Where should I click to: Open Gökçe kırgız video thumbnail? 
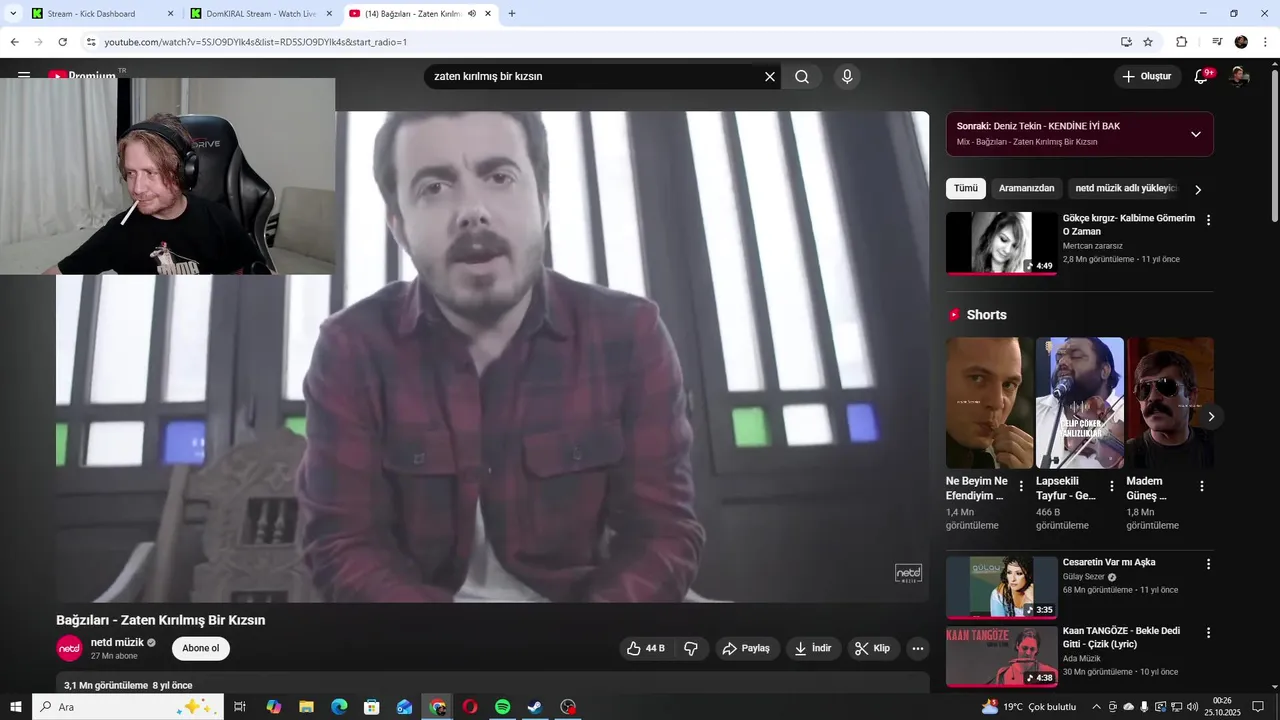[x=1001, y=243]
